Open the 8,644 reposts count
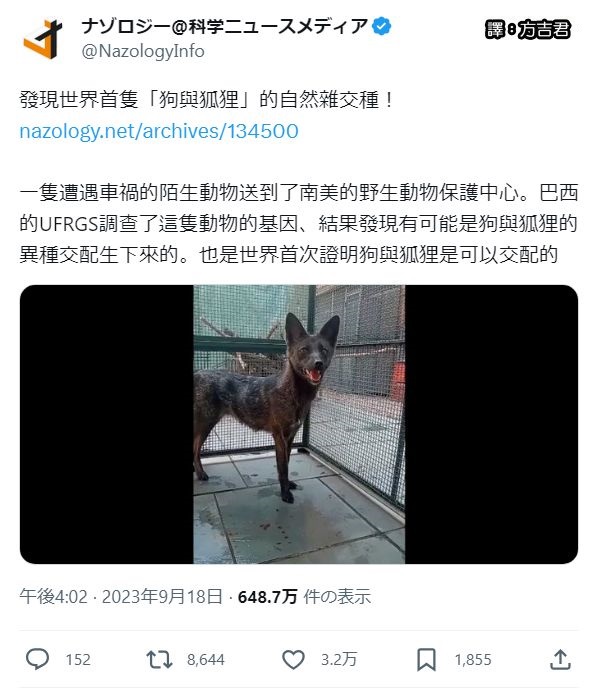The image size is (598, 688). 205,659
